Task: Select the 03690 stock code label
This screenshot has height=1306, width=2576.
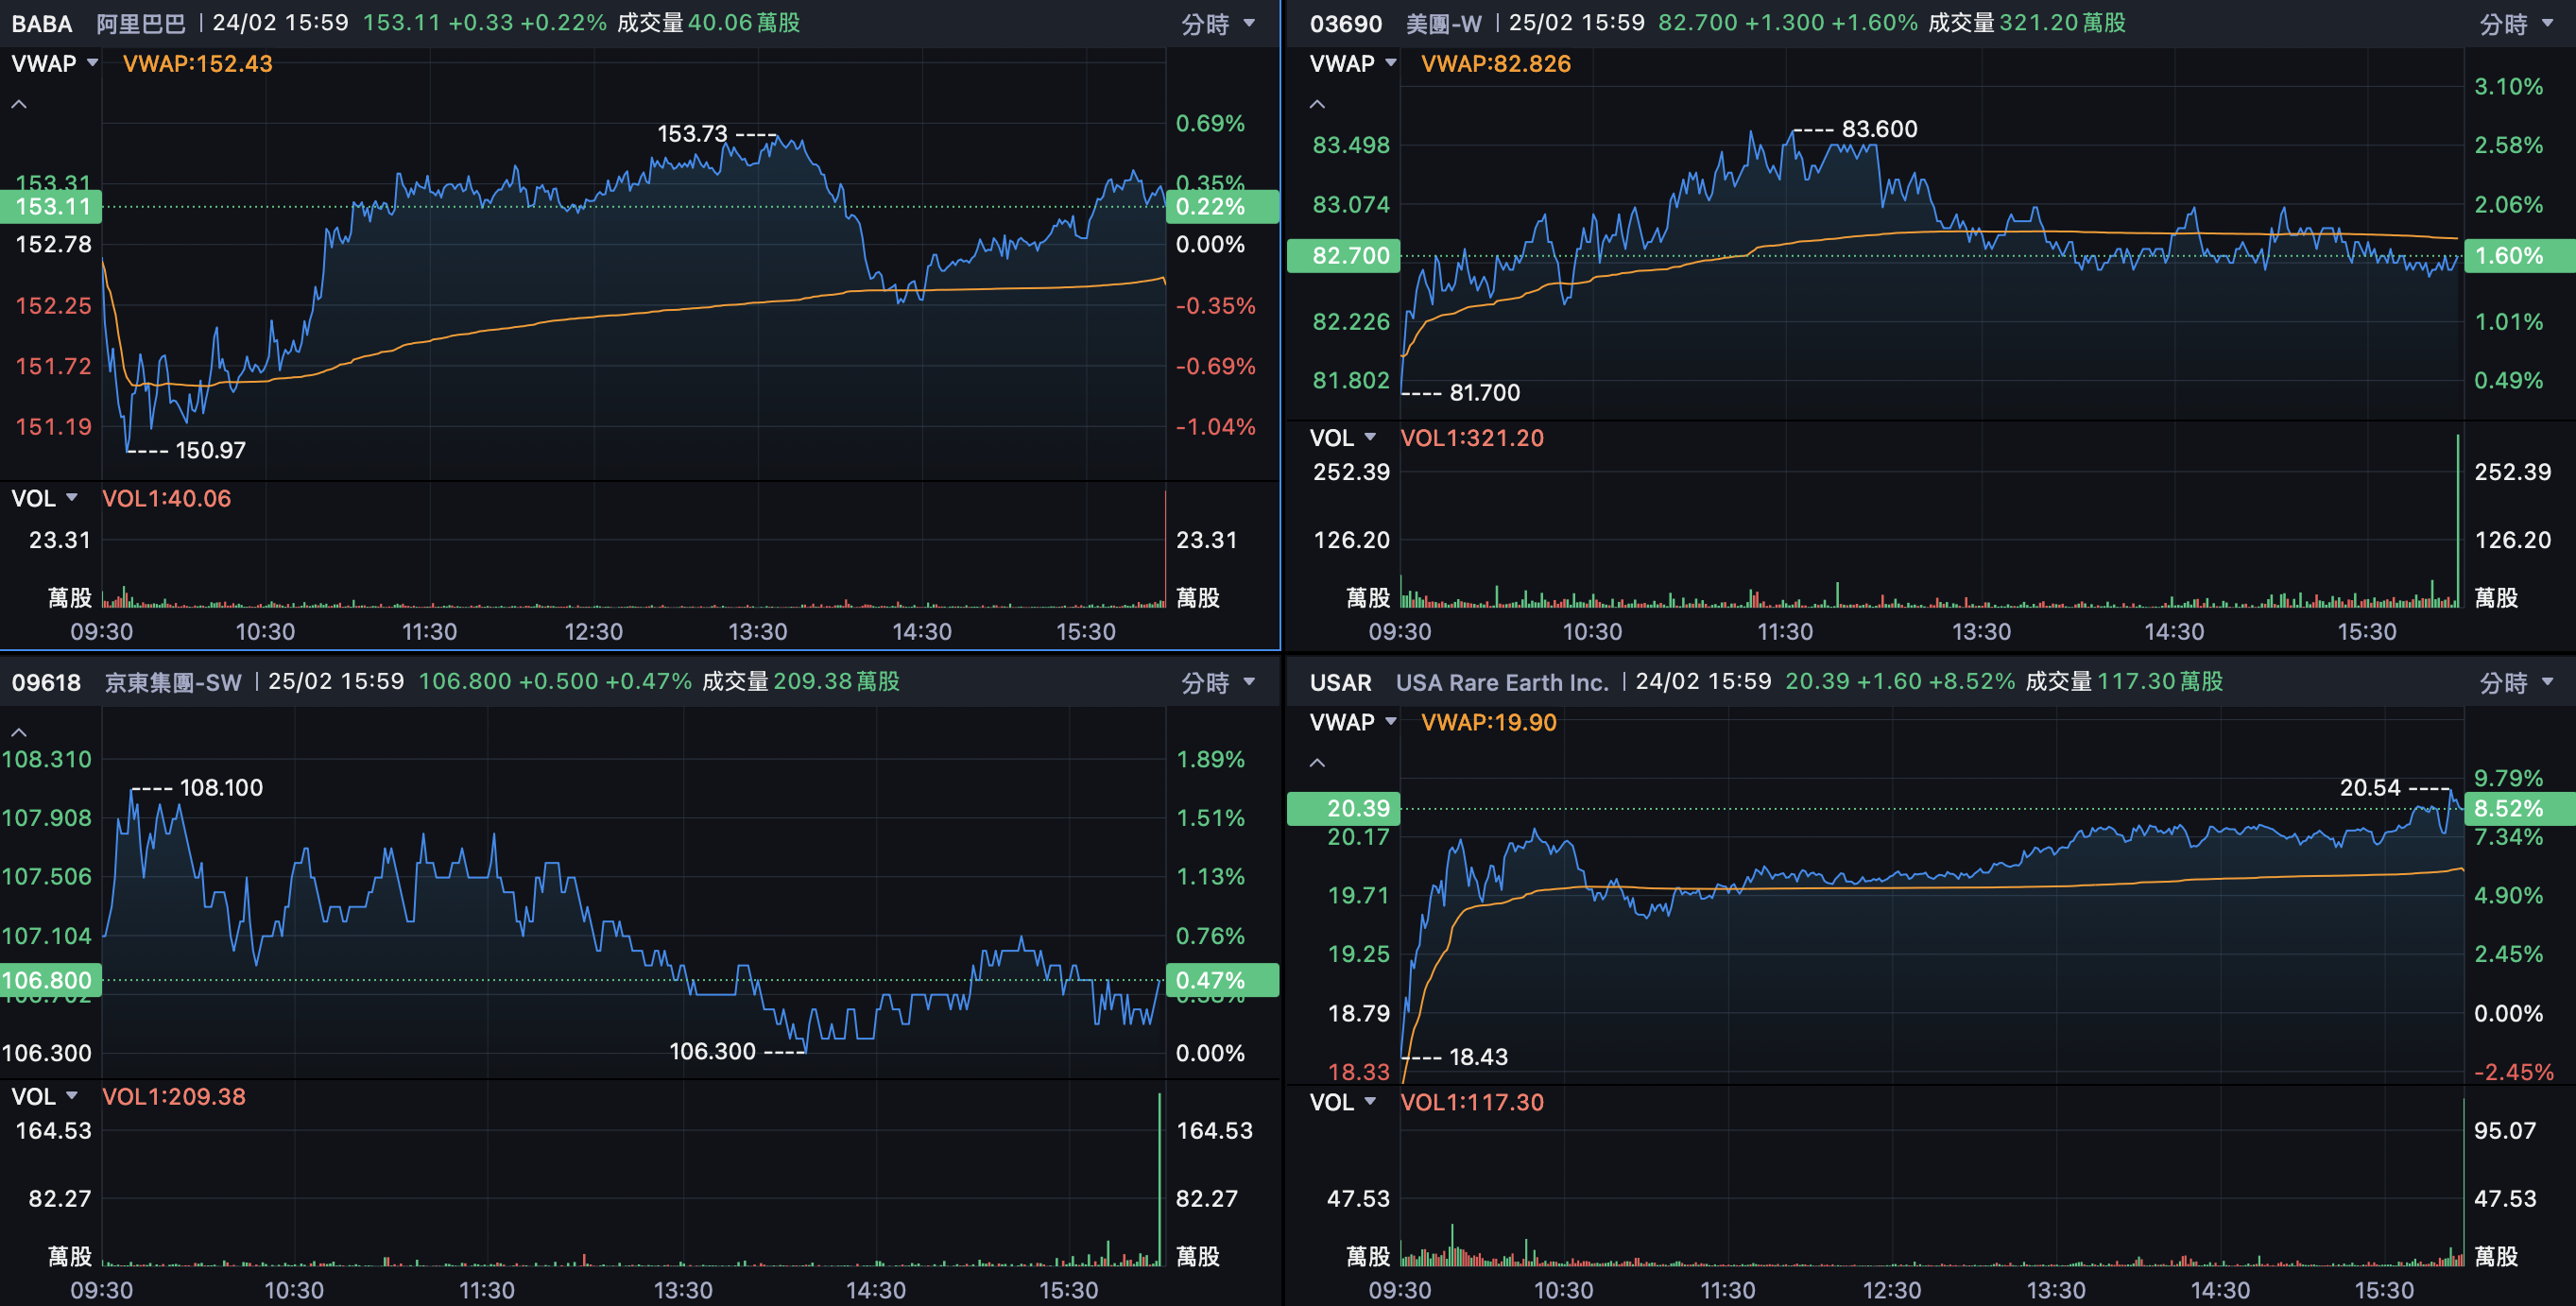Action: [x=1345, y=23]
